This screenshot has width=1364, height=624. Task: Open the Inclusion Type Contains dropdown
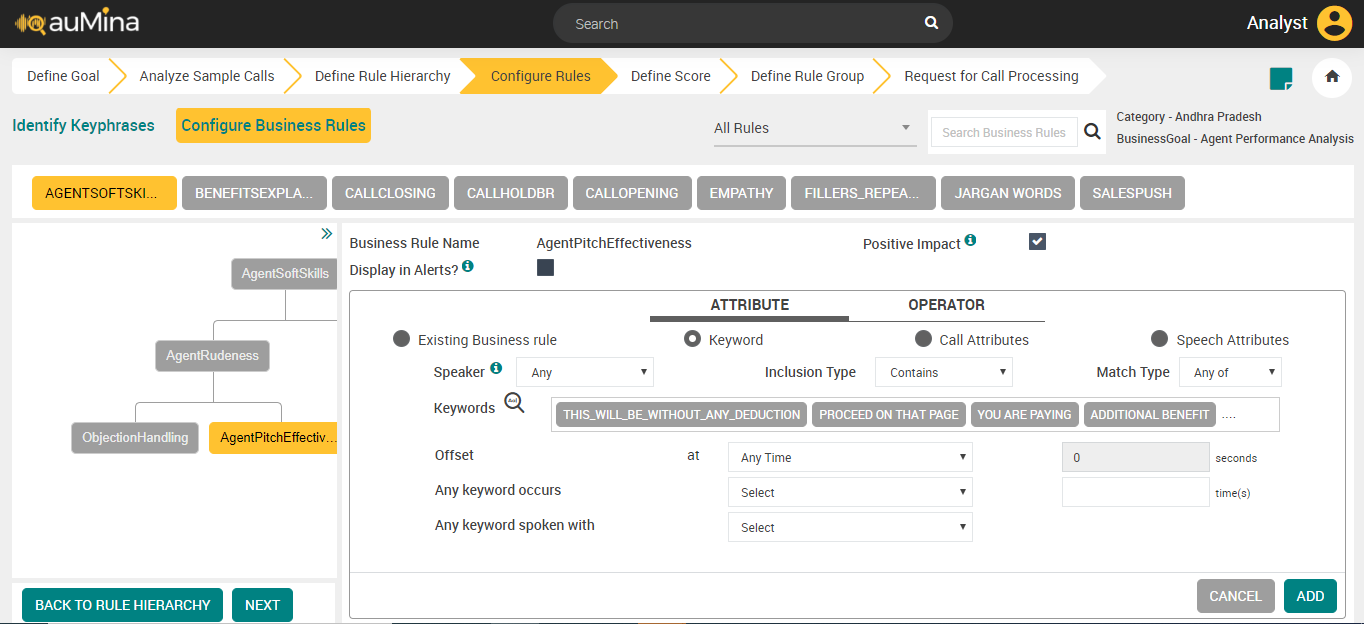click(x=944, y=372)
